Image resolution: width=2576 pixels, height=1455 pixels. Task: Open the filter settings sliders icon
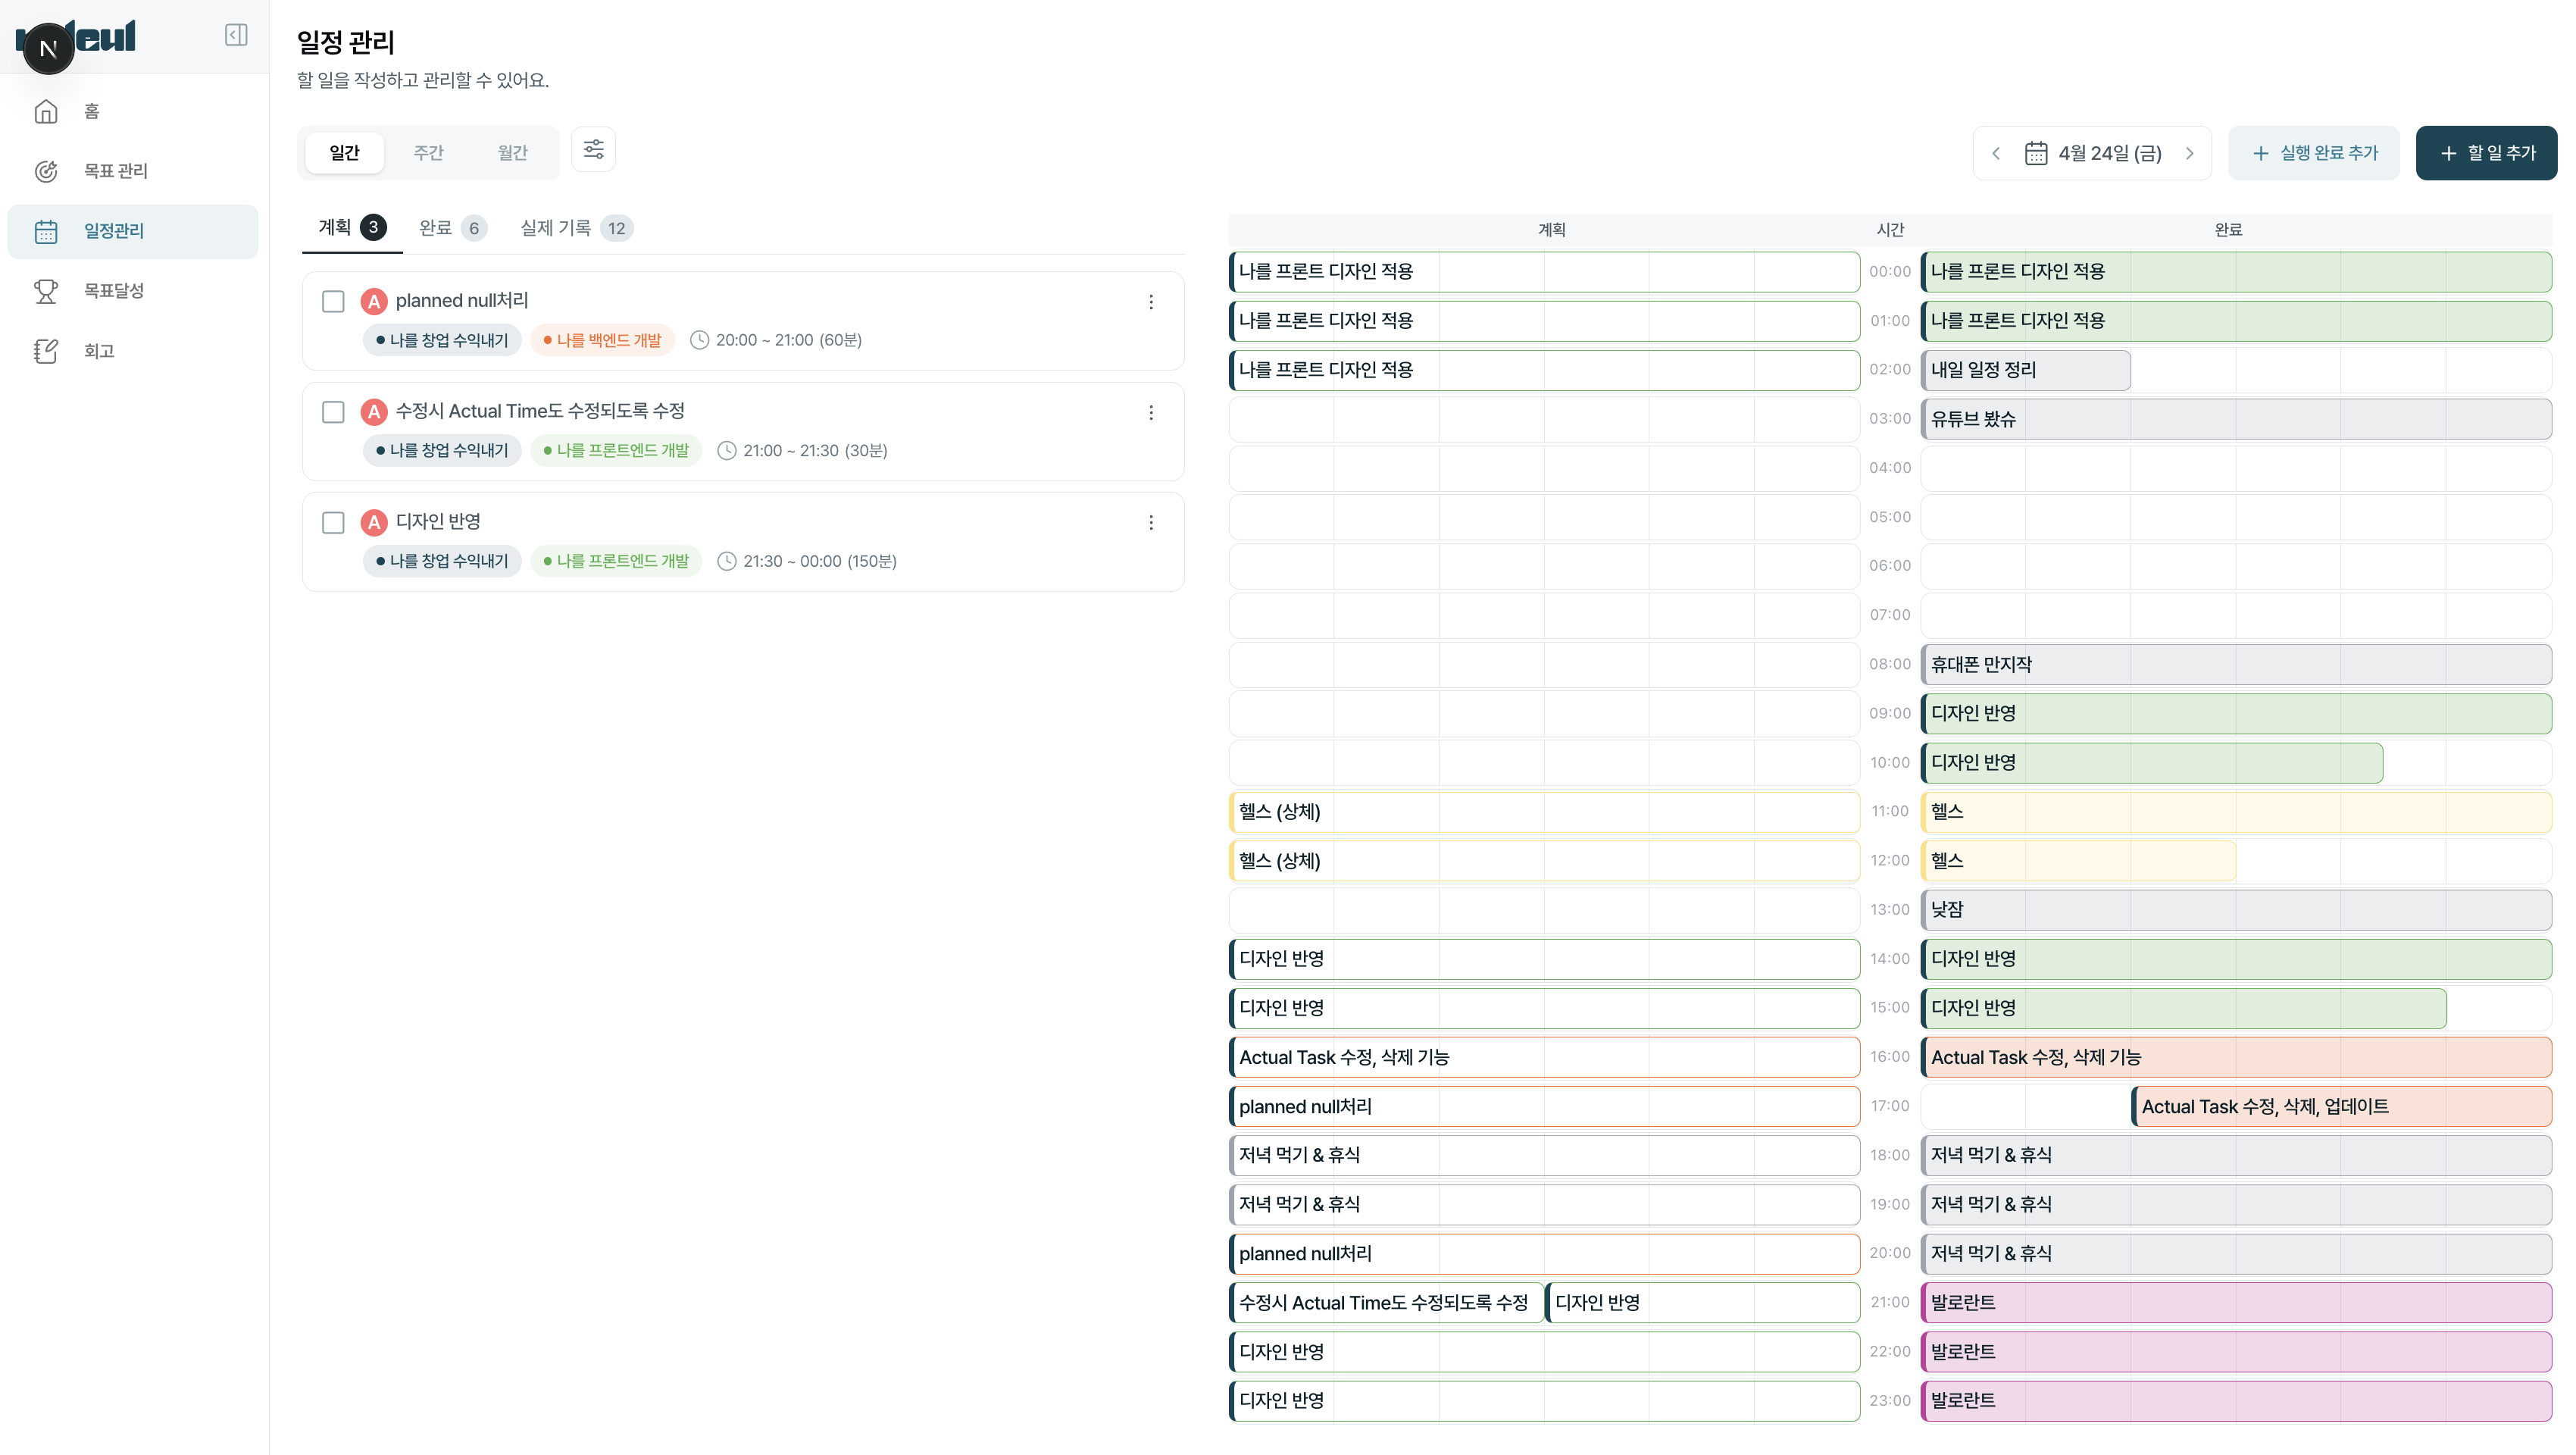(593, 150)
